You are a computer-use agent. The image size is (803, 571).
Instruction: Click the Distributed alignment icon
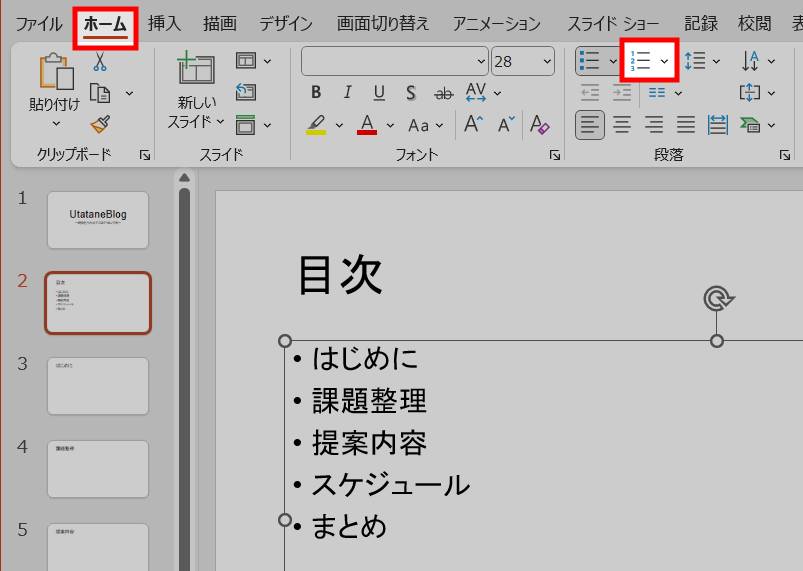tap(717, 124)
